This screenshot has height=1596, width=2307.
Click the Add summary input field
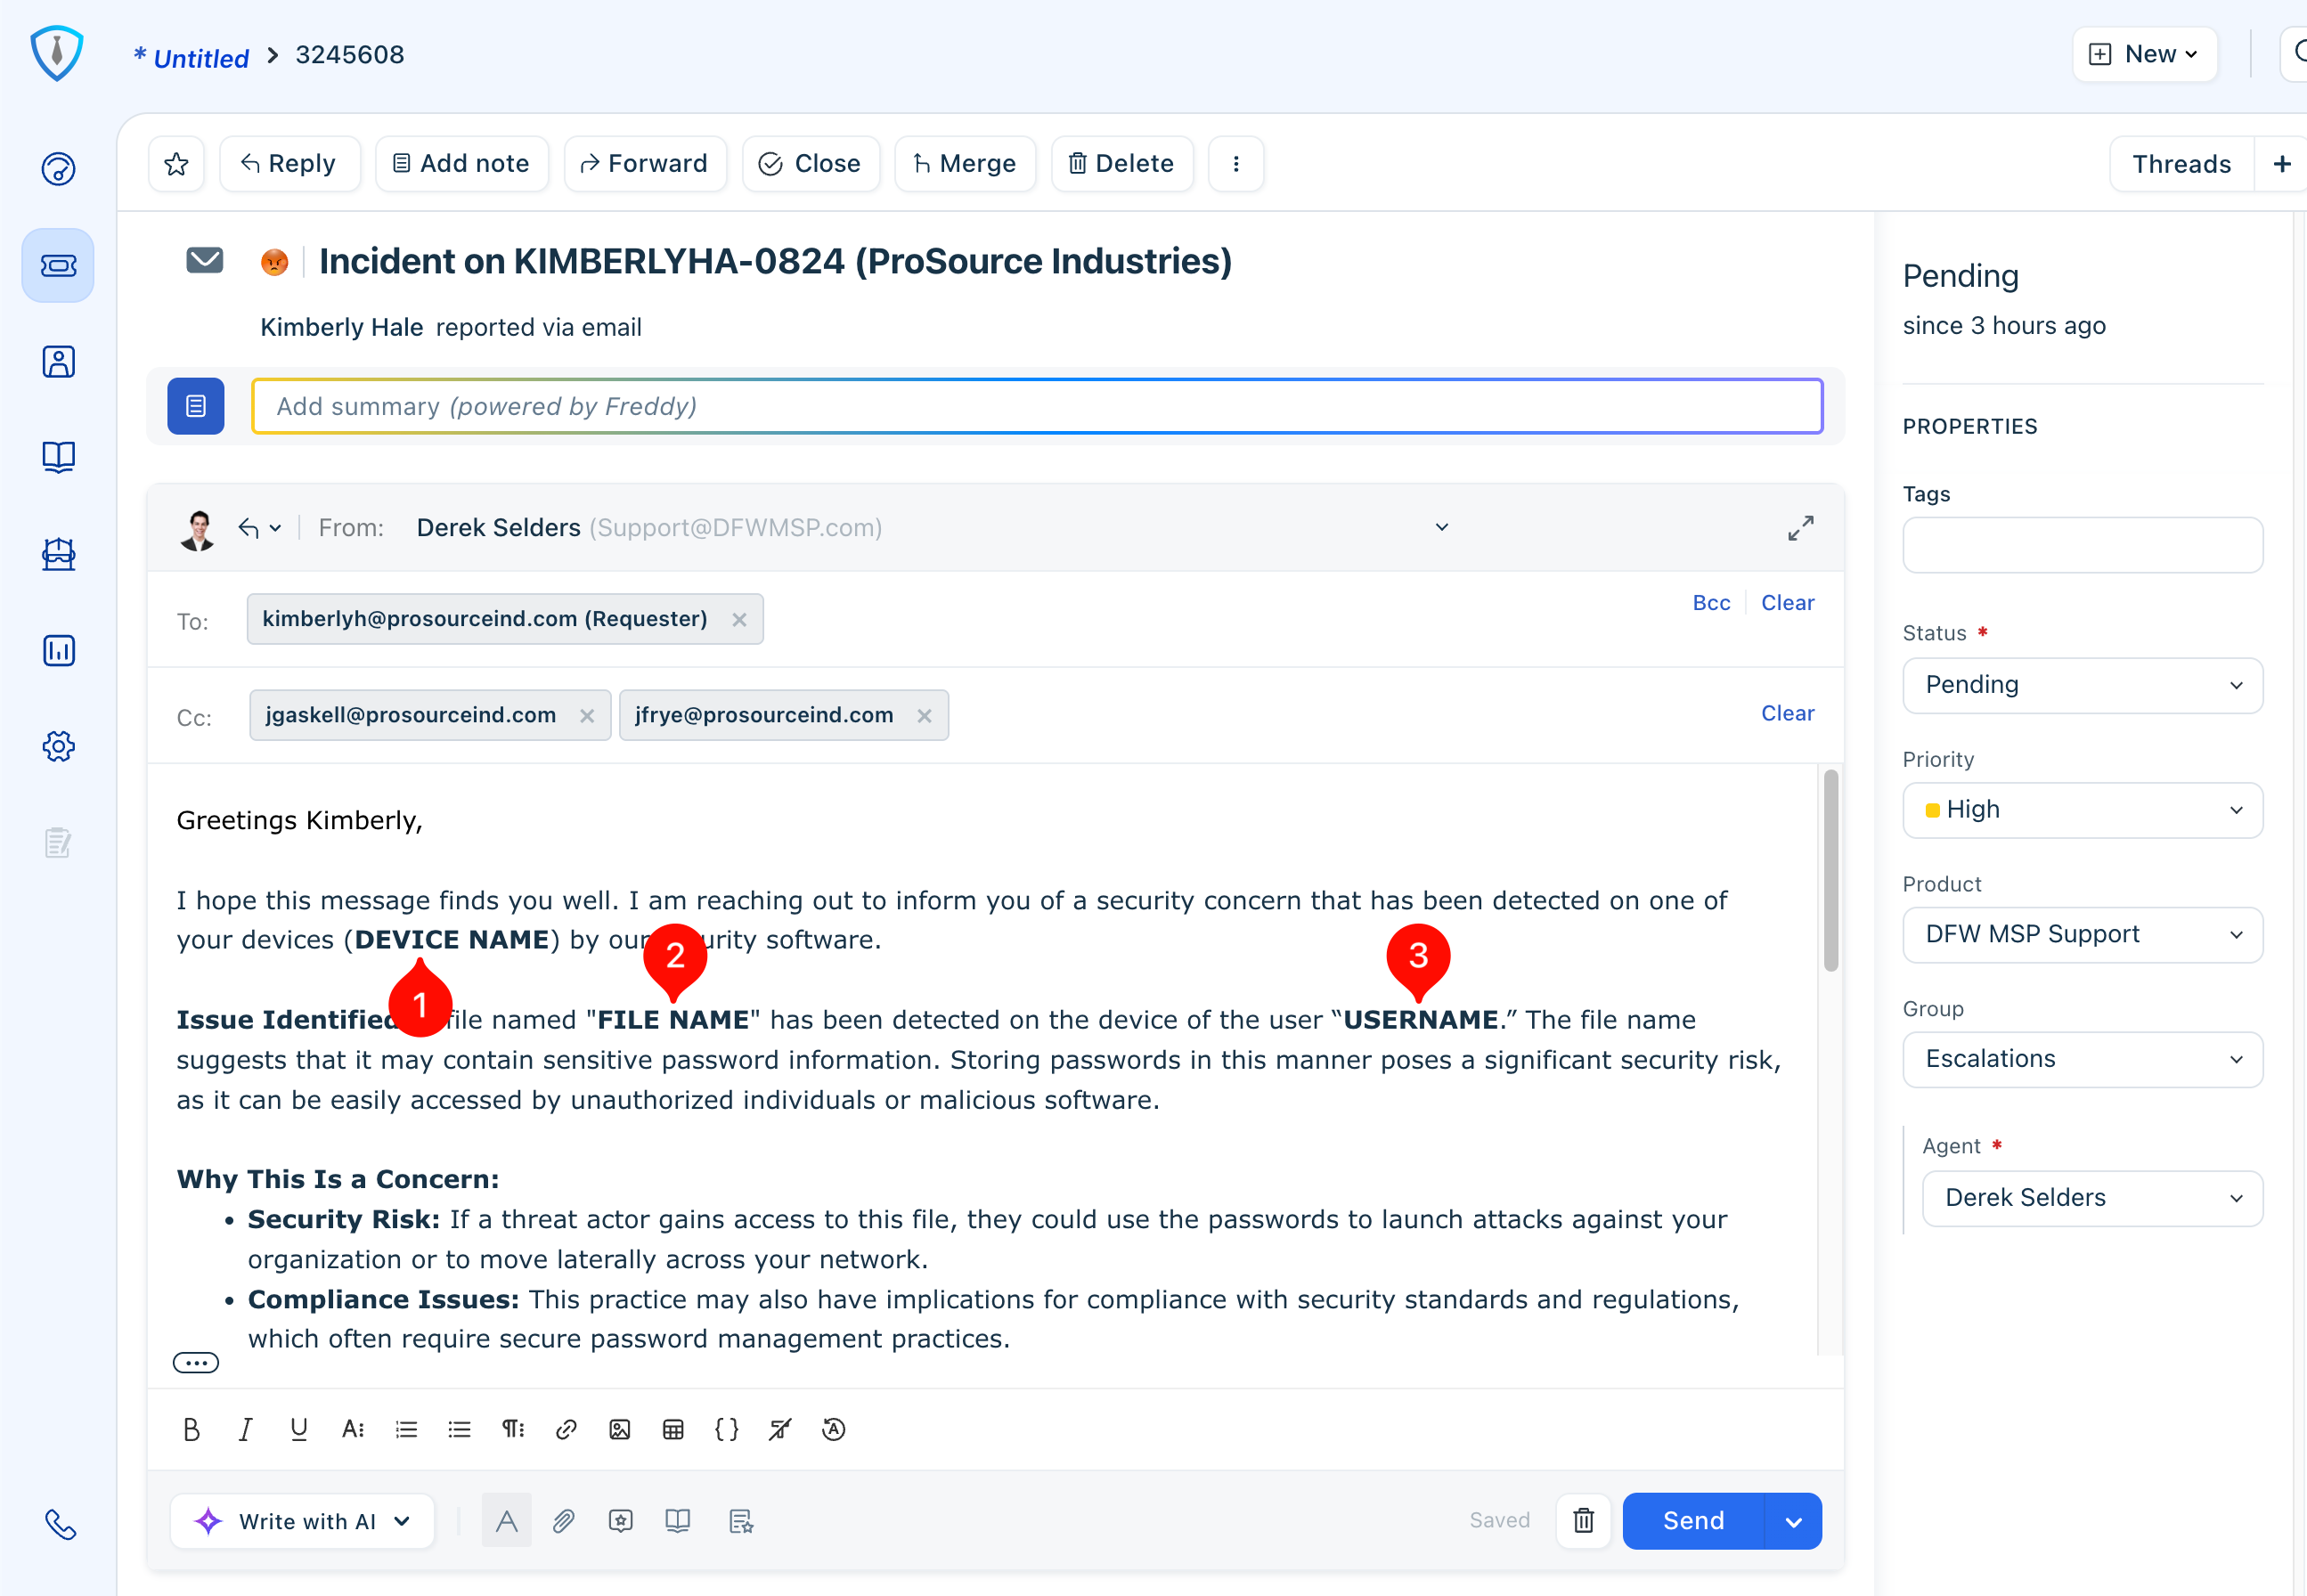coord(1036,406)
